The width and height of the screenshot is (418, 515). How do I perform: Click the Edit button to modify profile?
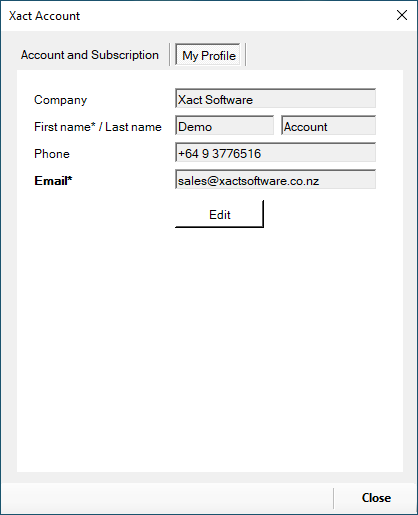pos(219,214)
